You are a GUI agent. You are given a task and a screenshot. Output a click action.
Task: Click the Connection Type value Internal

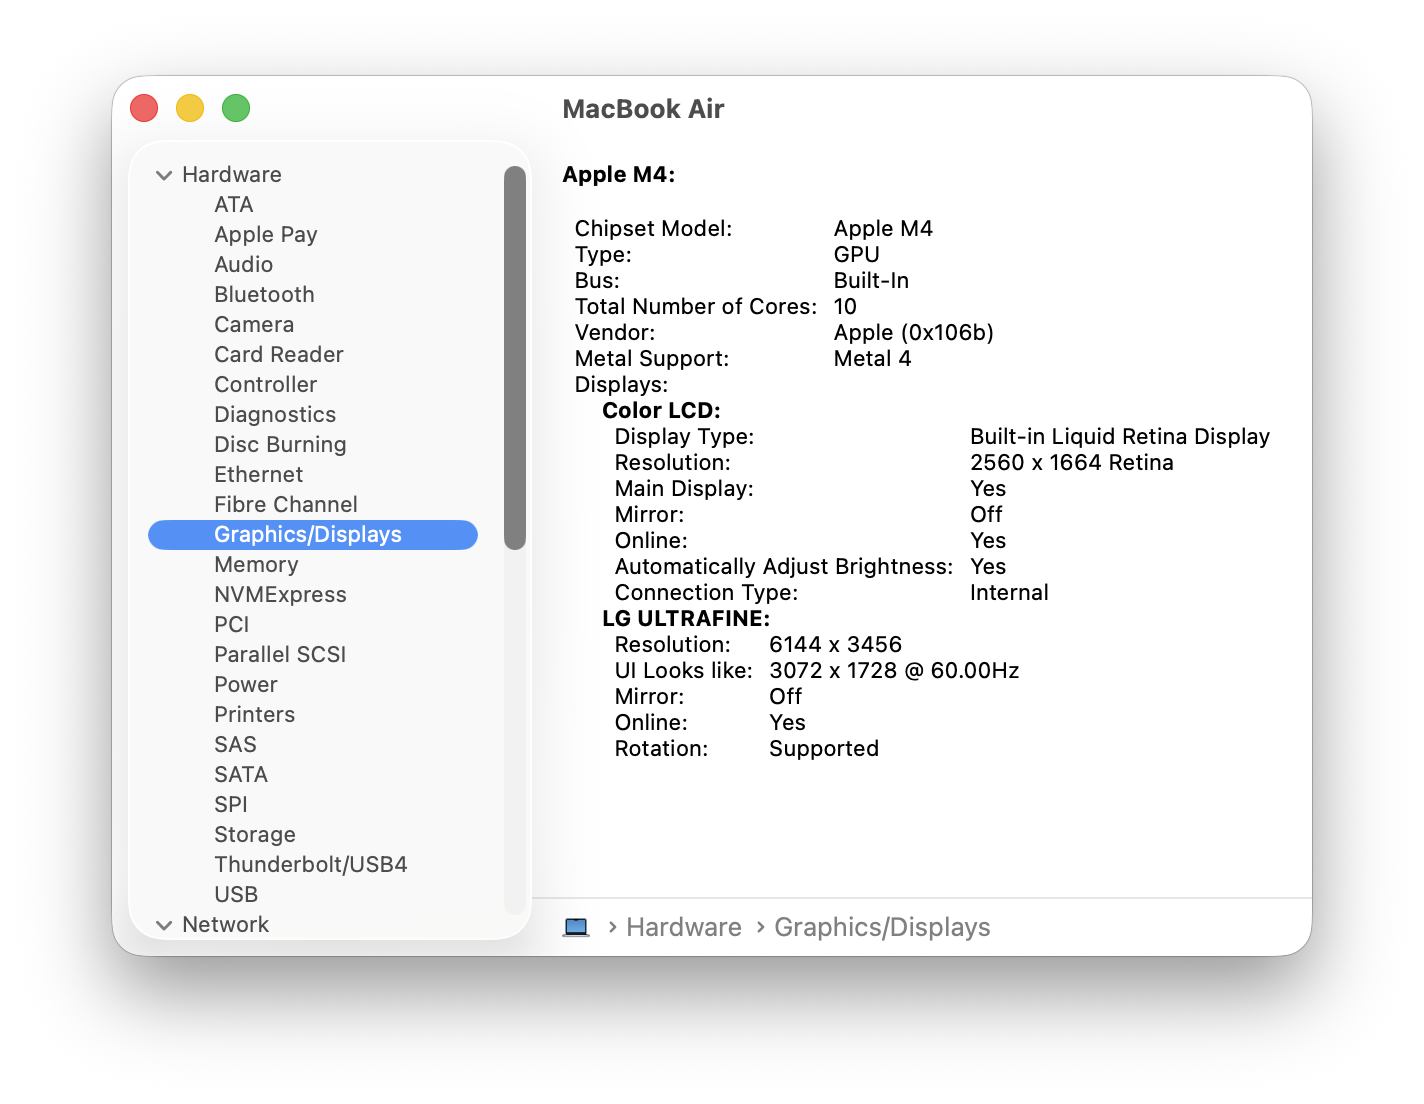click(1009, 592)
